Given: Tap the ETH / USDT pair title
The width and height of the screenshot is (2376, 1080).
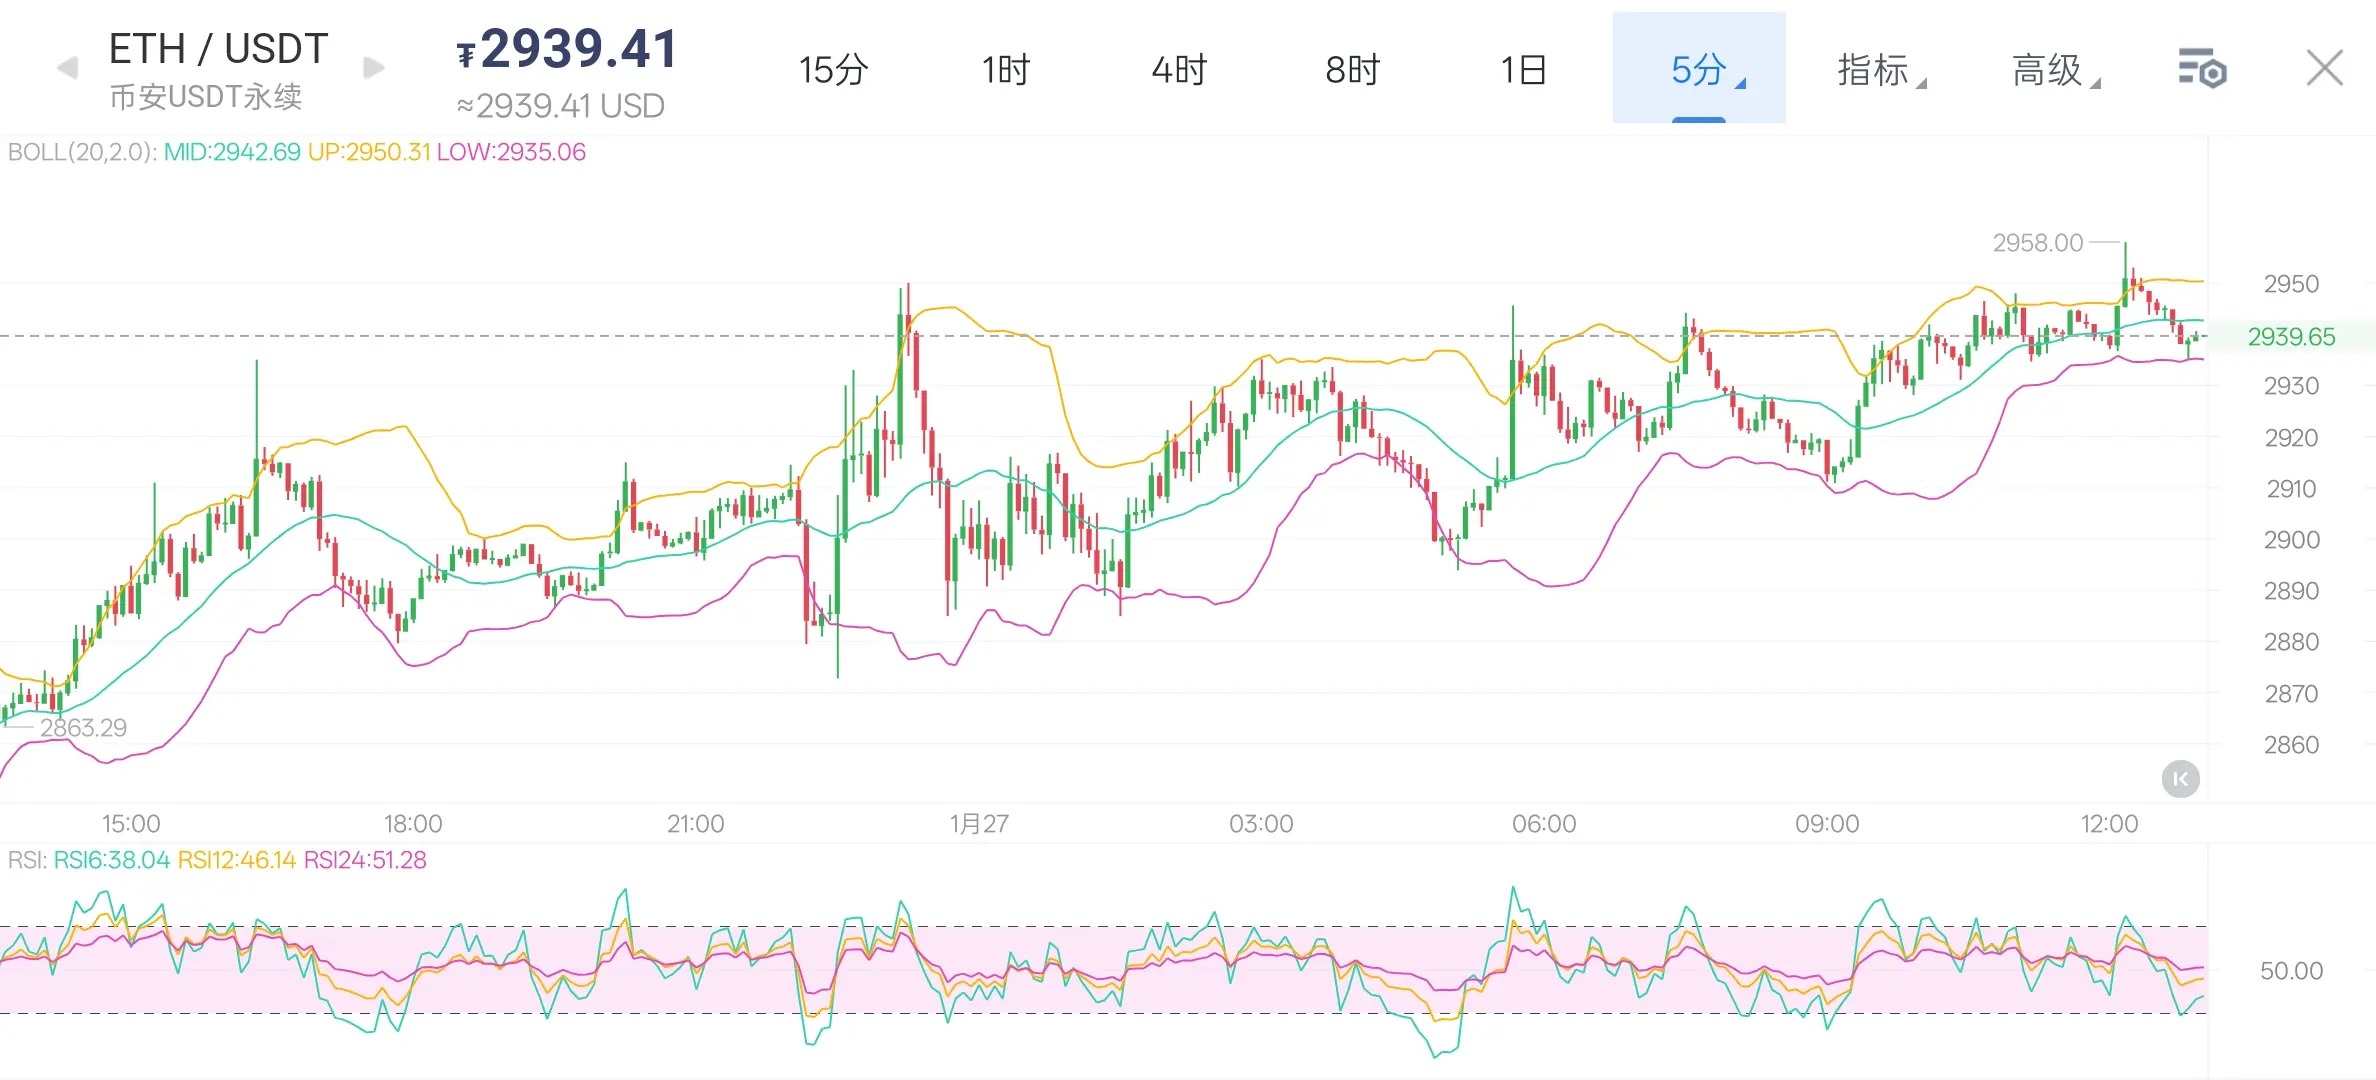Looking at the screenshot, I should click(x=218, y=48).
